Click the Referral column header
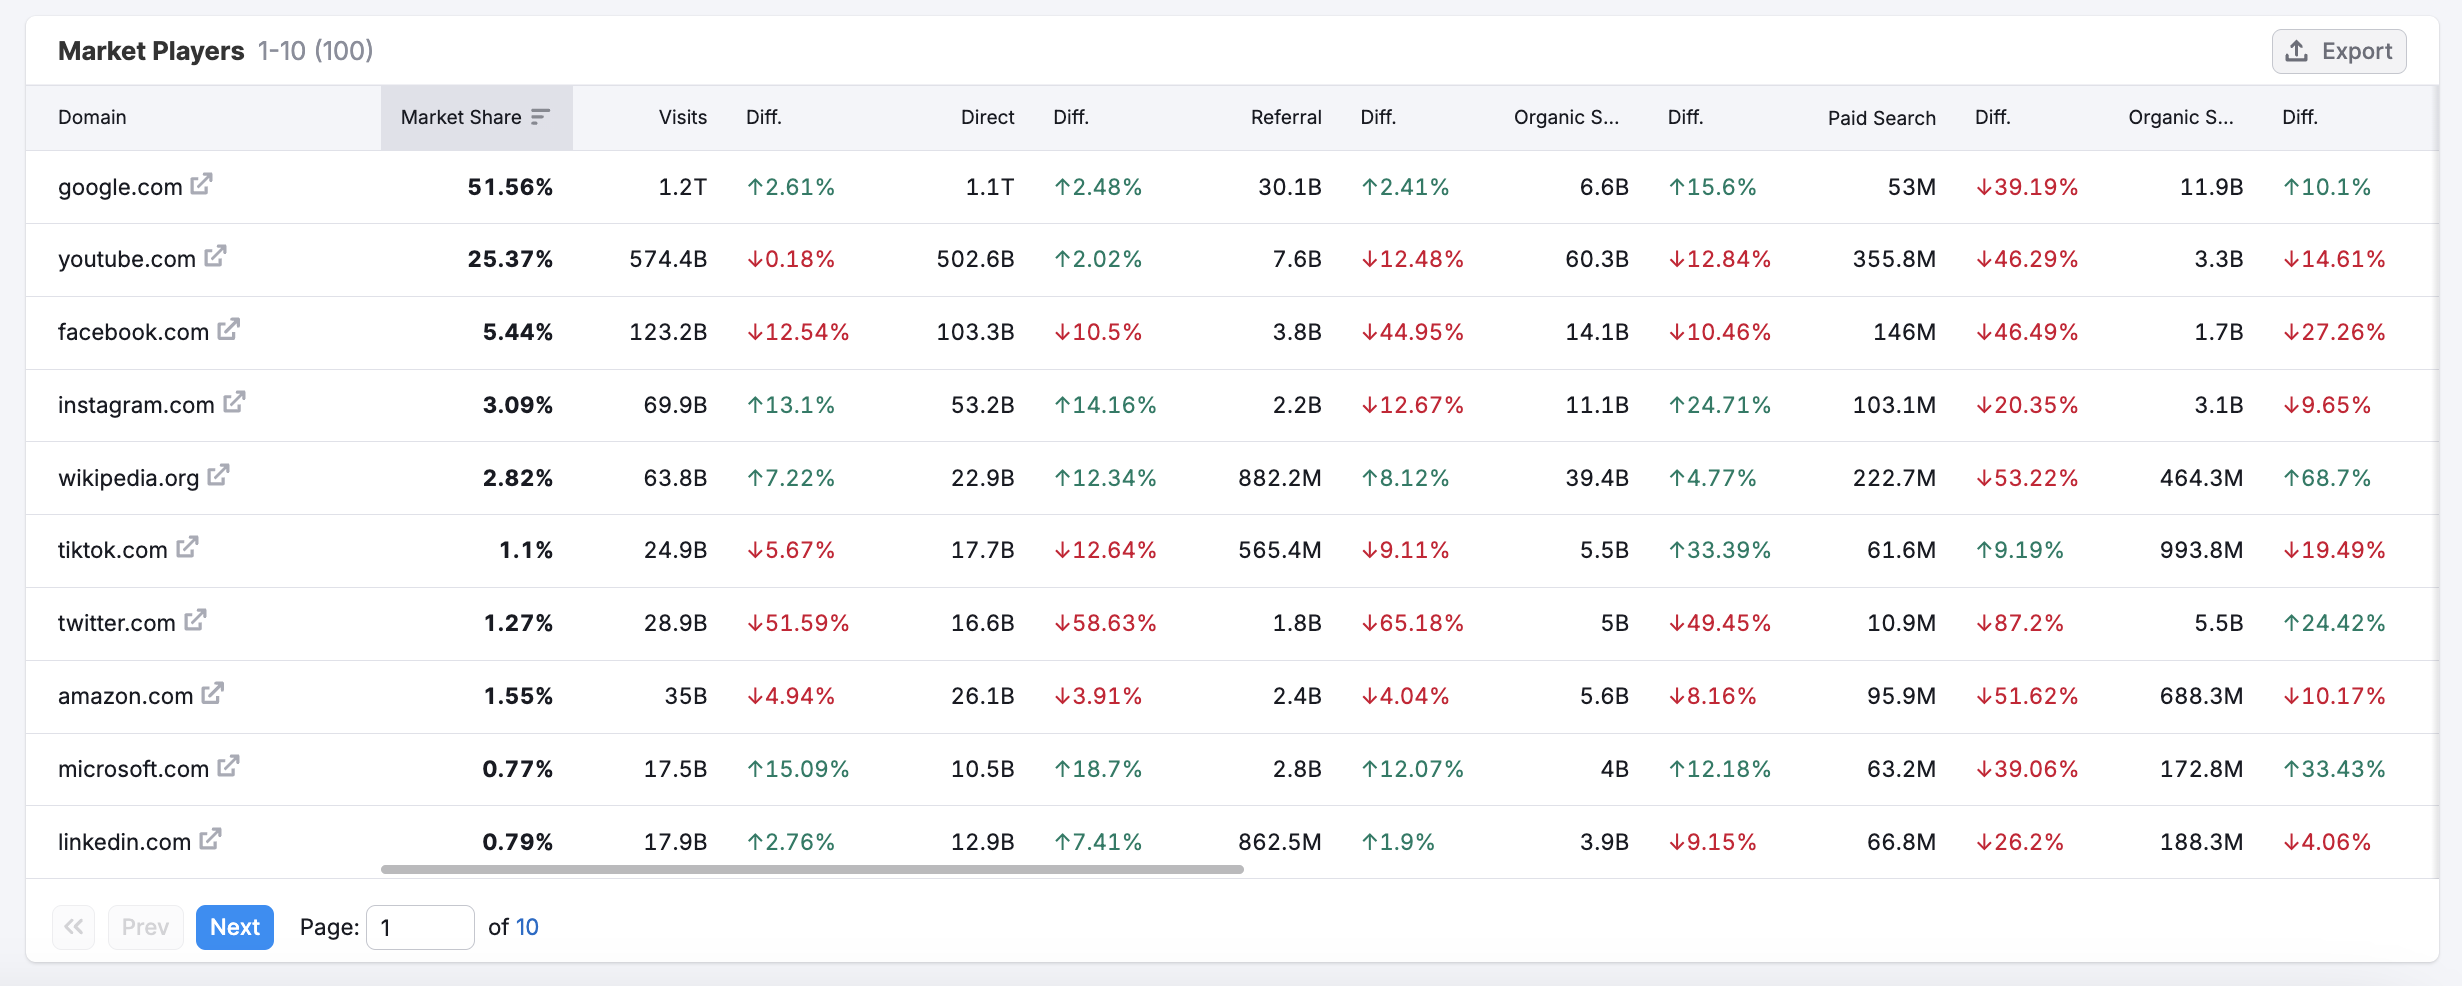The image size is (2462, 986). click(x=1285, y=117)
